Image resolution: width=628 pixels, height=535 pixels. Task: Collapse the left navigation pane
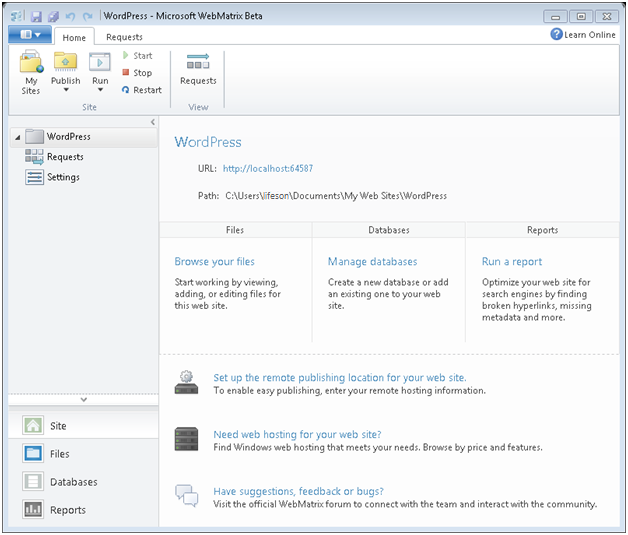click(153, 122)
